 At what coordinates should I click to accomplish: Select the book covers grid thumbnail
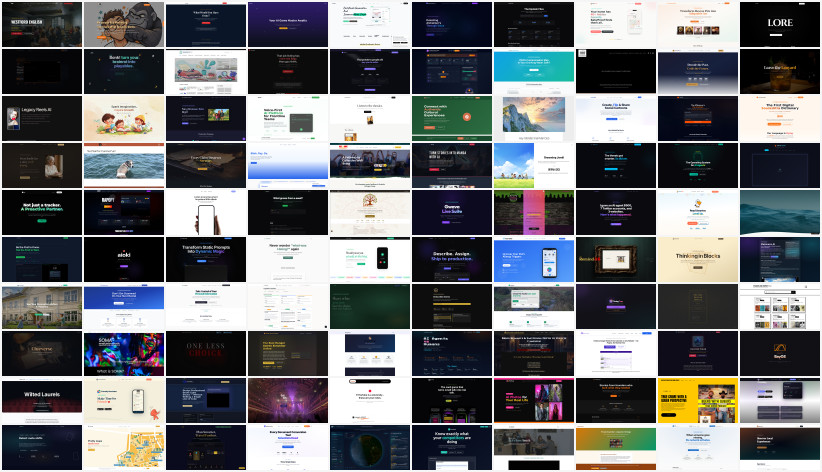click(x=780, y=306)
